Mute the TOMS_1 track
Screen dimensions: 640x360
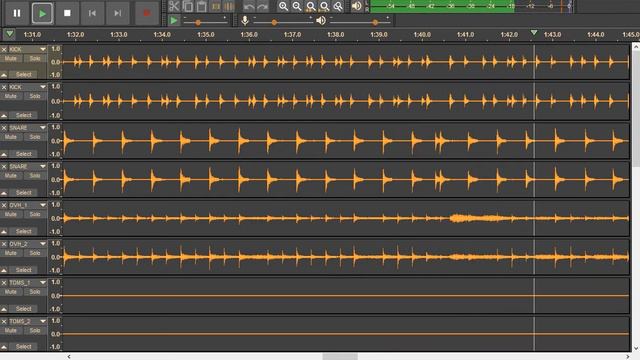pyautogui.click(x=11, y=292)
